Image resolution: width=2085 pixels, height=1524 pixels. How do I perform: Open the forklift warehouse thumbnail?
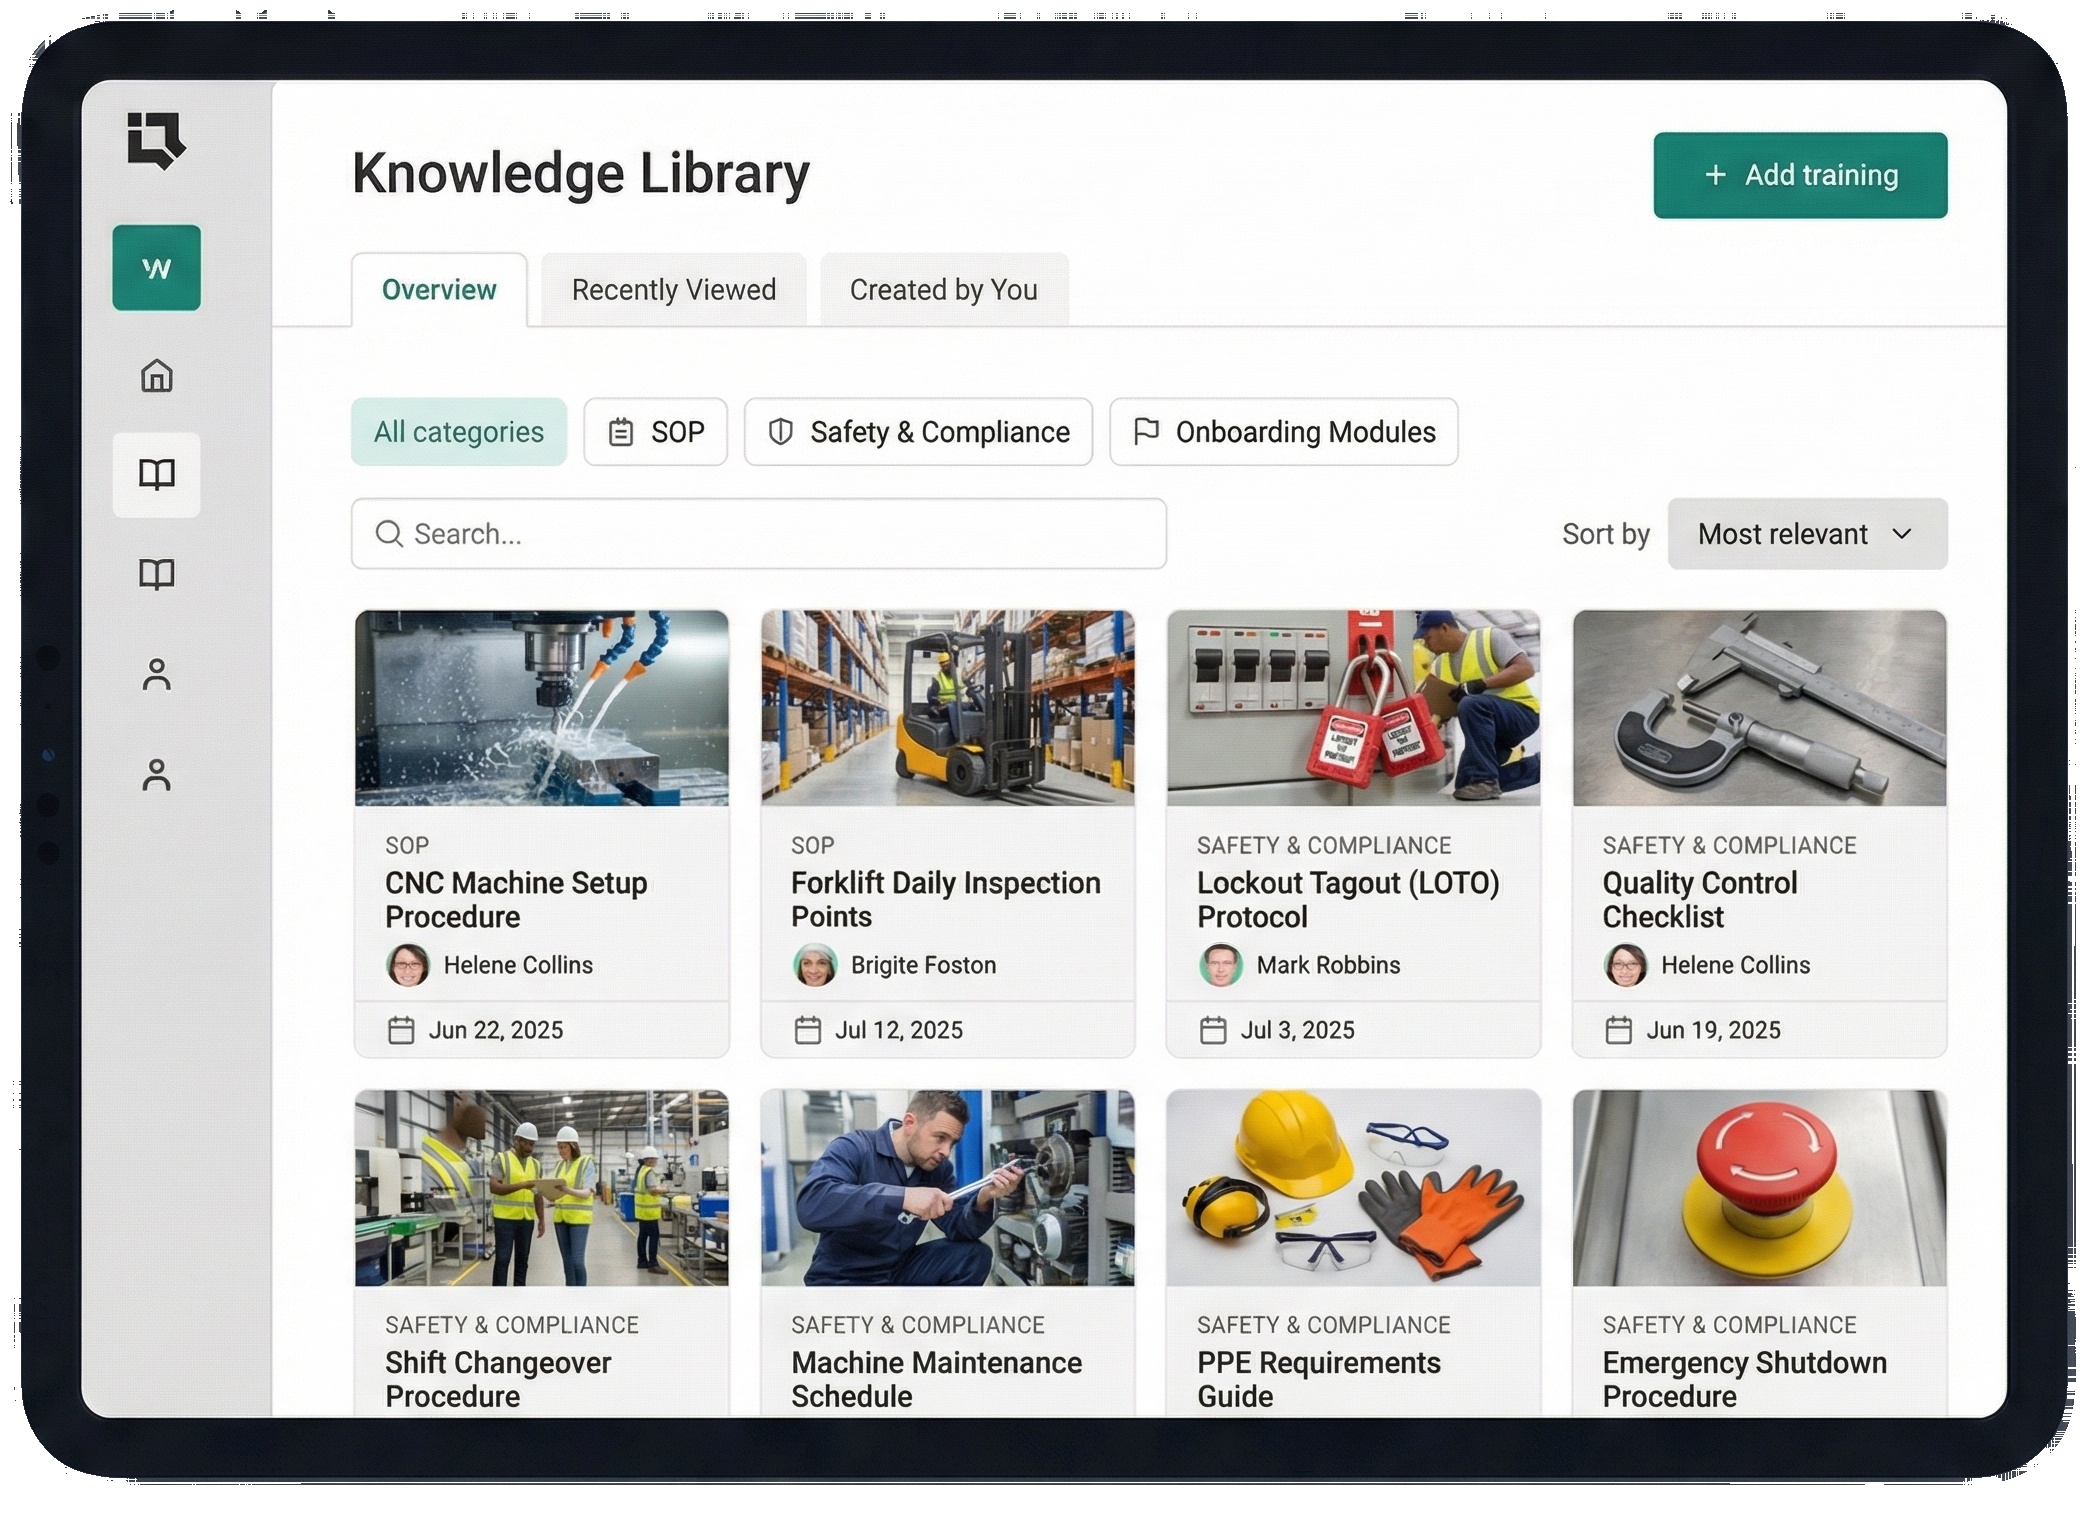coord(947,708)
